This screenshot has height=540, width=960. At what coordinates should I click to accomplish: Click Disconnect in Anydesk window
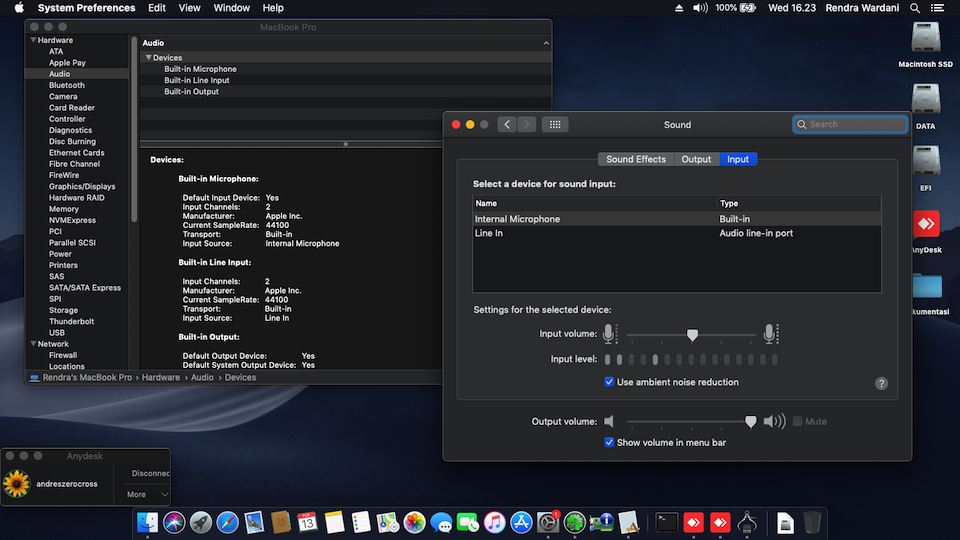[151, 473]
